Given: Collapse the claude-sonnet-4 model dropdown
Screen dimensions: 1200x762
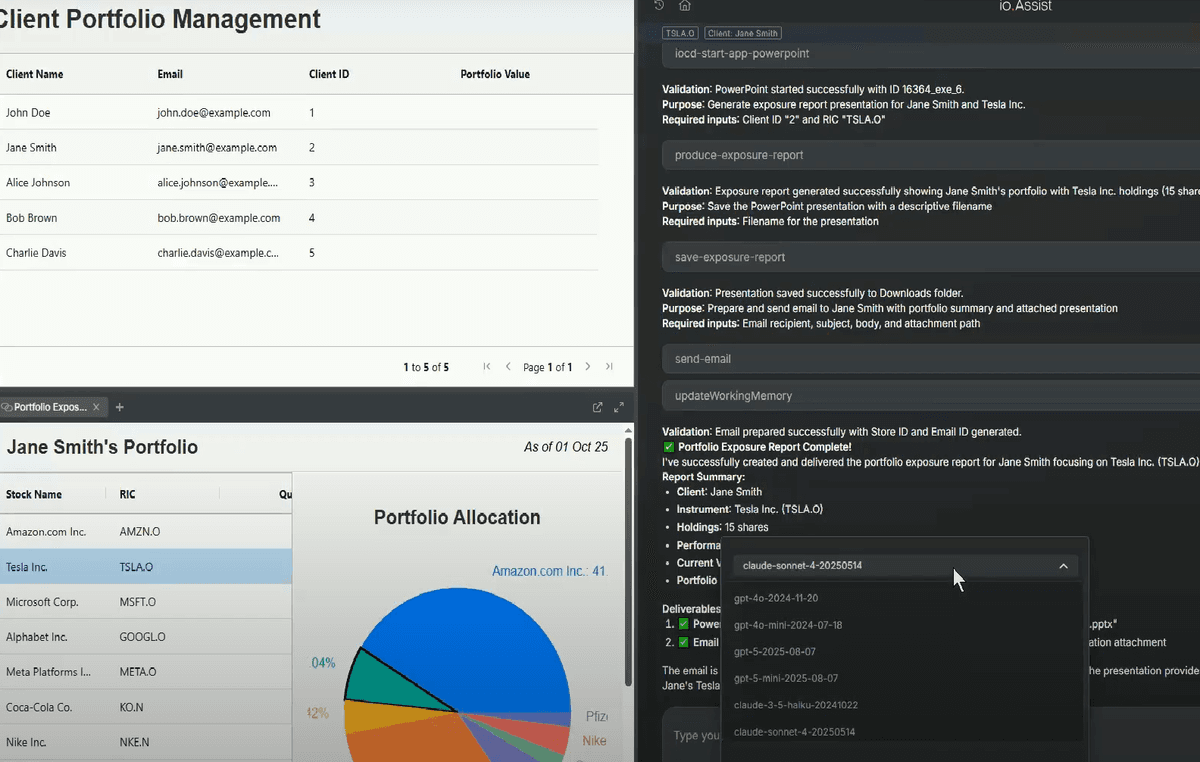Looking at the screenshot, I should click(x=1063, y=566).
